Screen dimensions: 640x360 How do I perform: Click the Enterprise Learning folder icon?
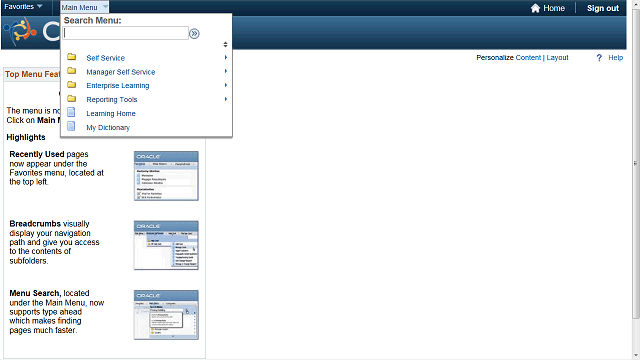pos(72,84)
